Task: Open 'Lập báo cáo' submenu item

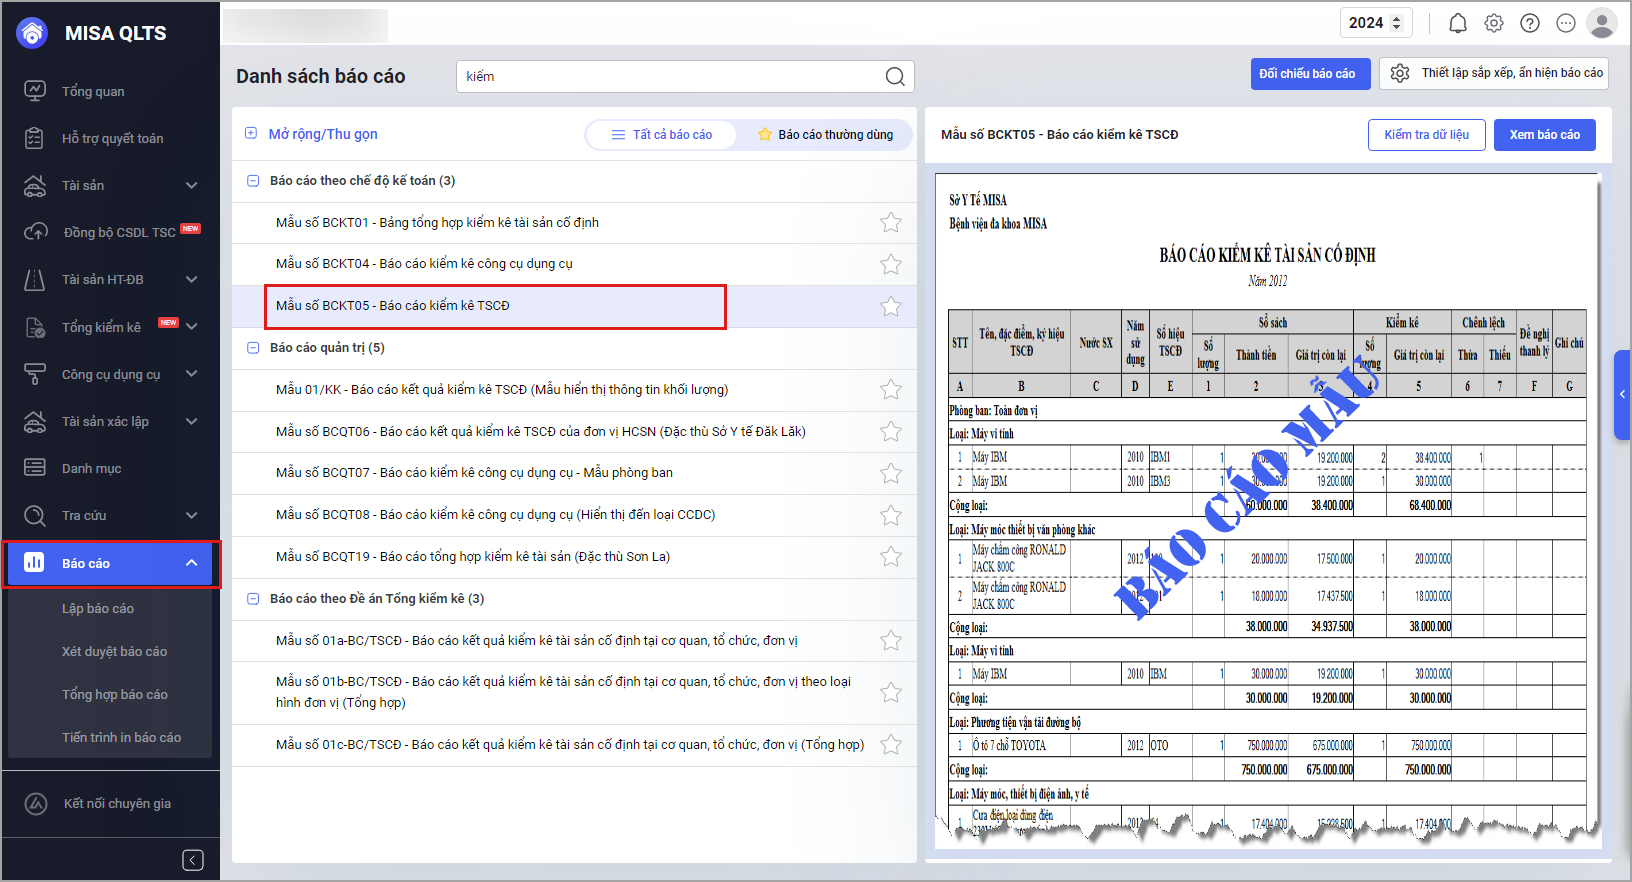Action: pos(98,608)
